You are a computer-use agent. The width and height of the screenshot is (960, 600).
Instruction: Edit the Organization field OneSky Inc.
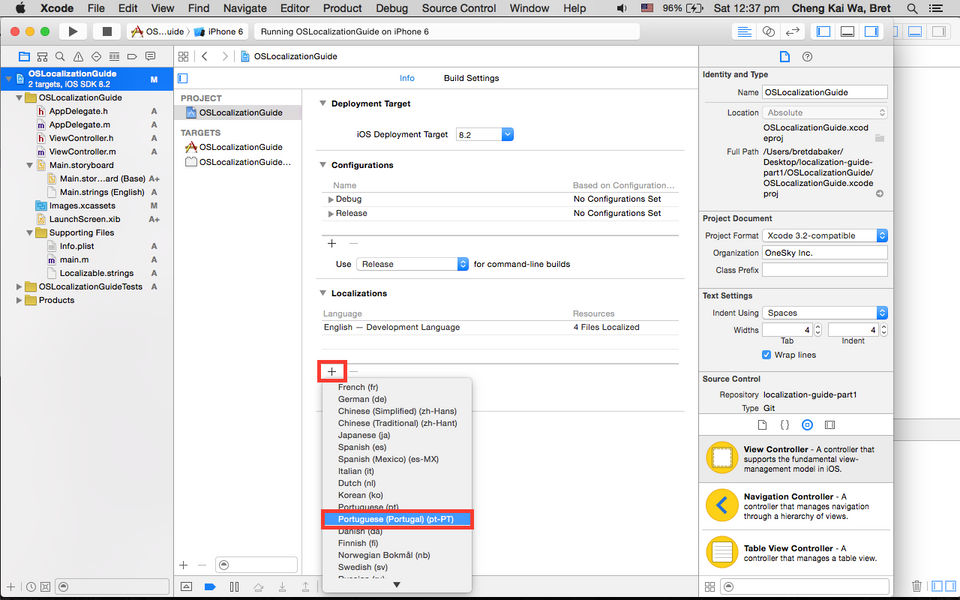[825, 253]
